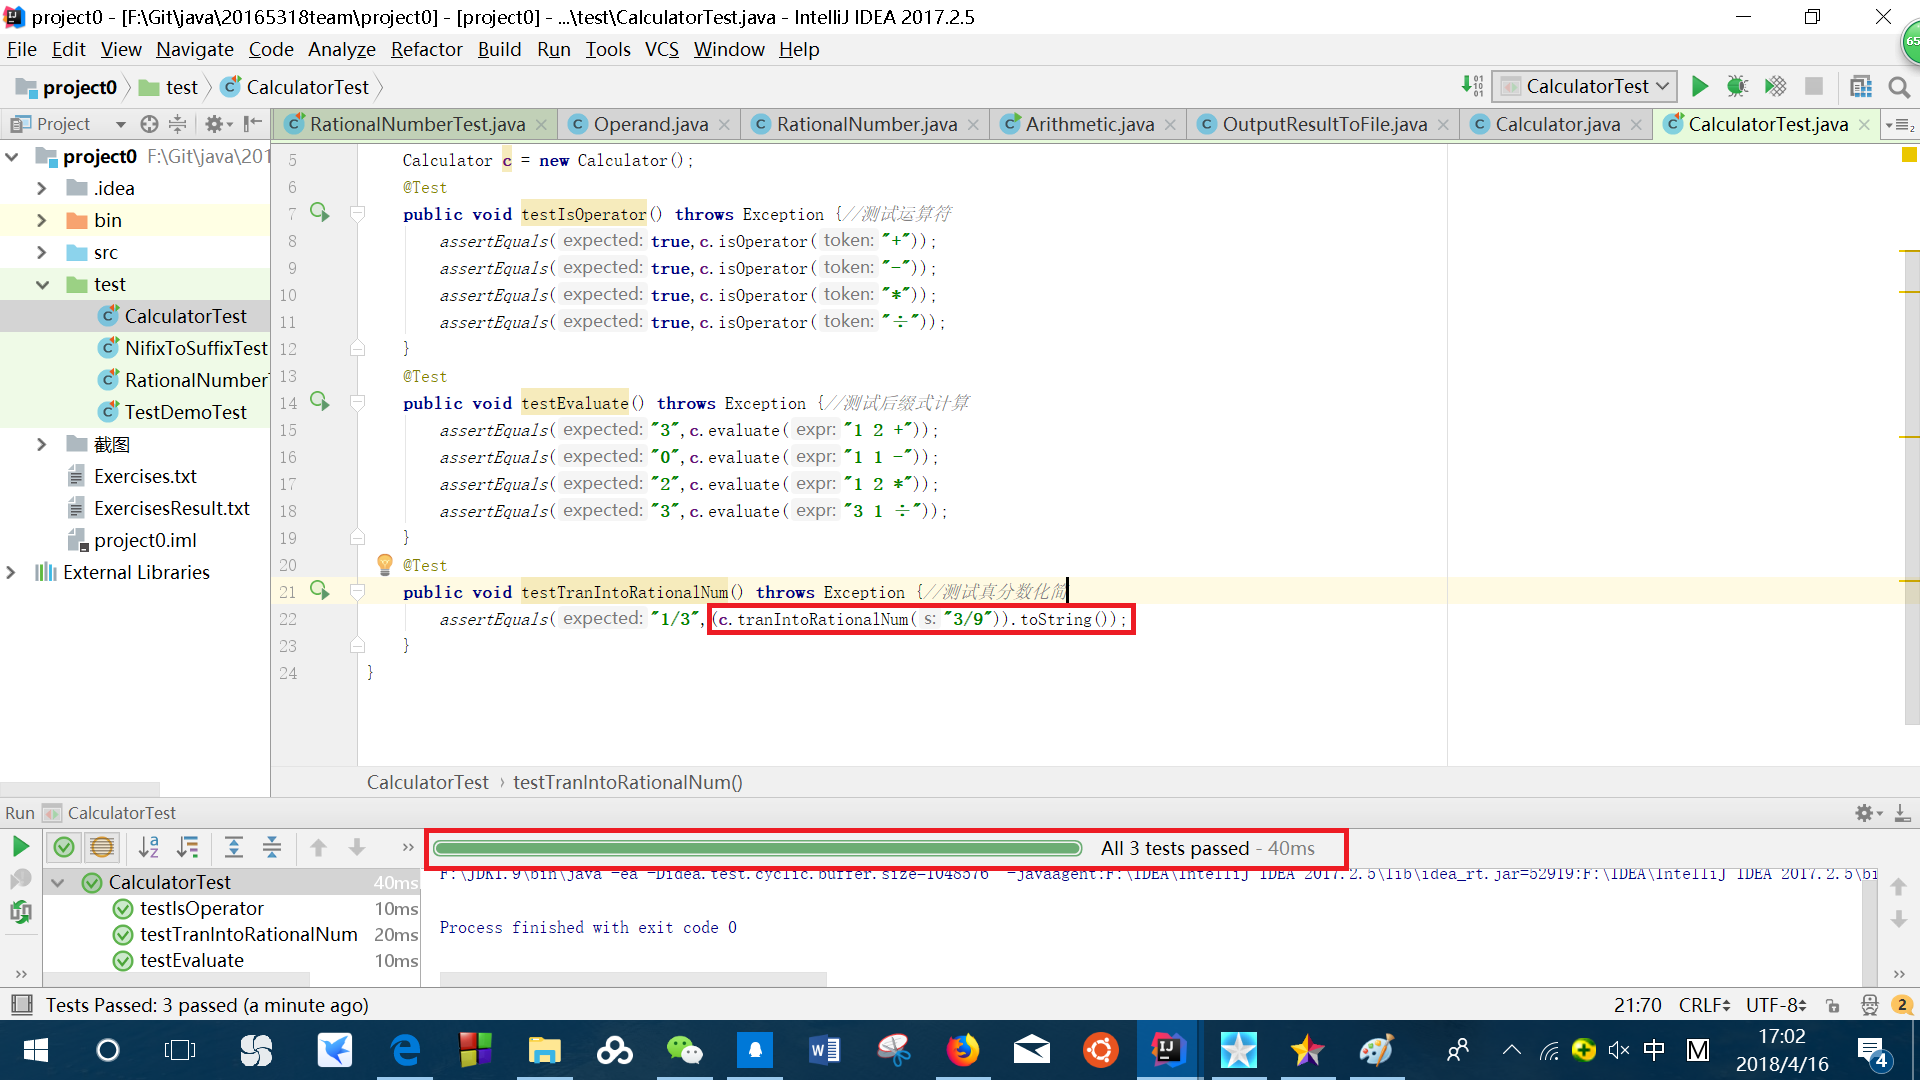This screenshot has height=1080, width=1920.
Task: Click tool windows quick access icon
Action: tap(20, 1004)
